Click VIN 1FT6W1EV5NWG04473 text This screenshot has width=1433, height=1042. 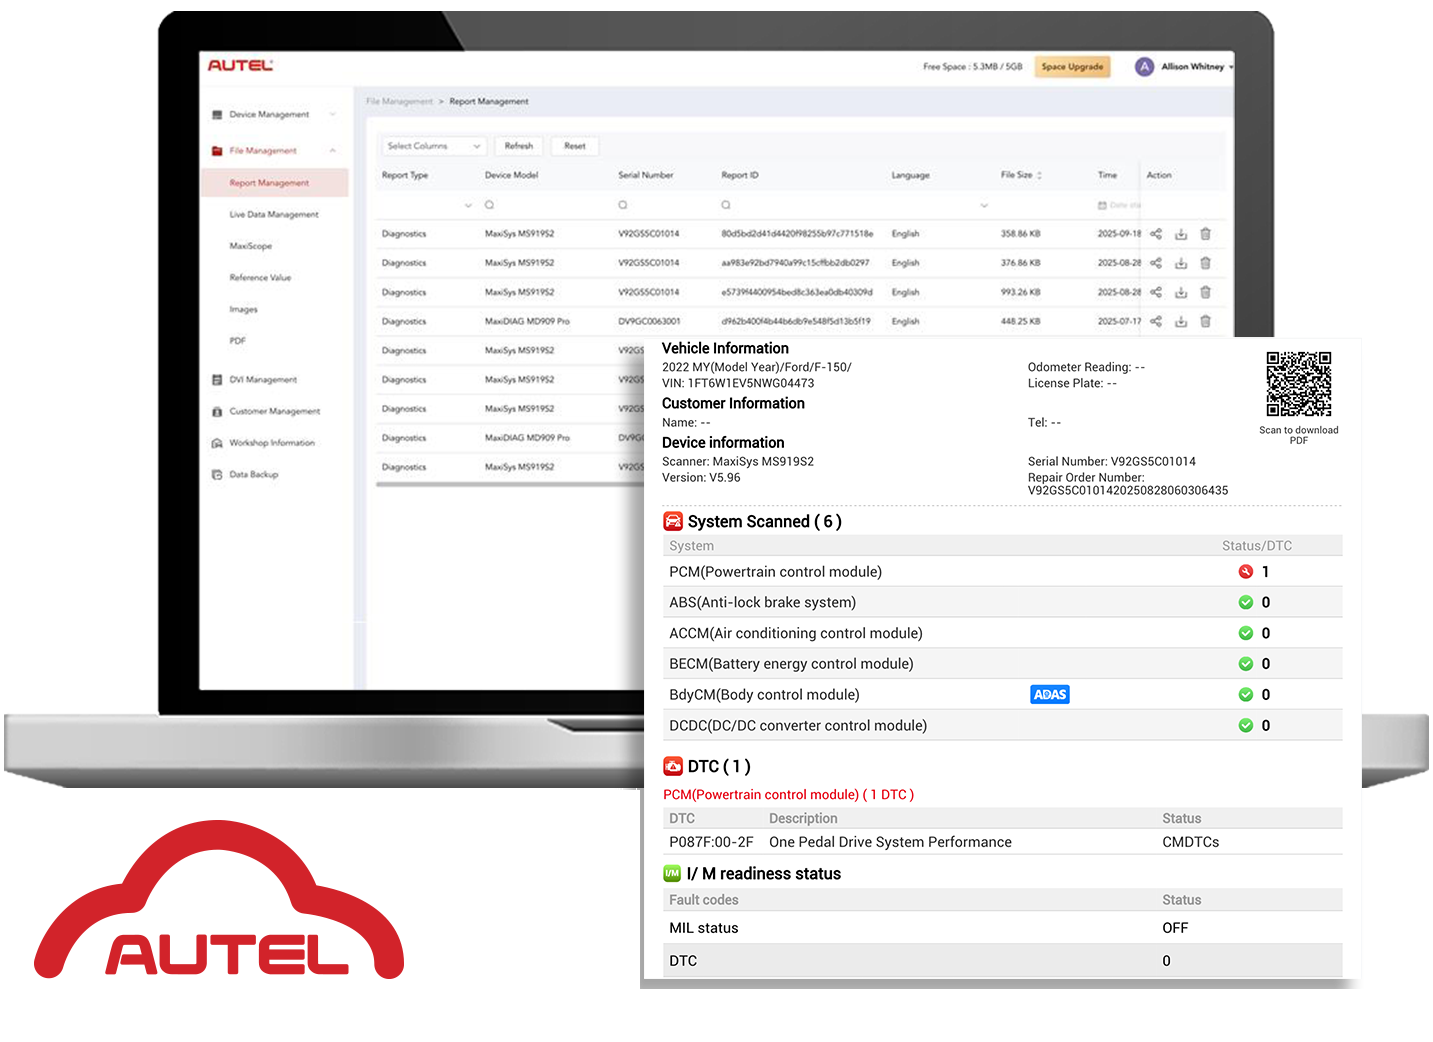point(738,383)
